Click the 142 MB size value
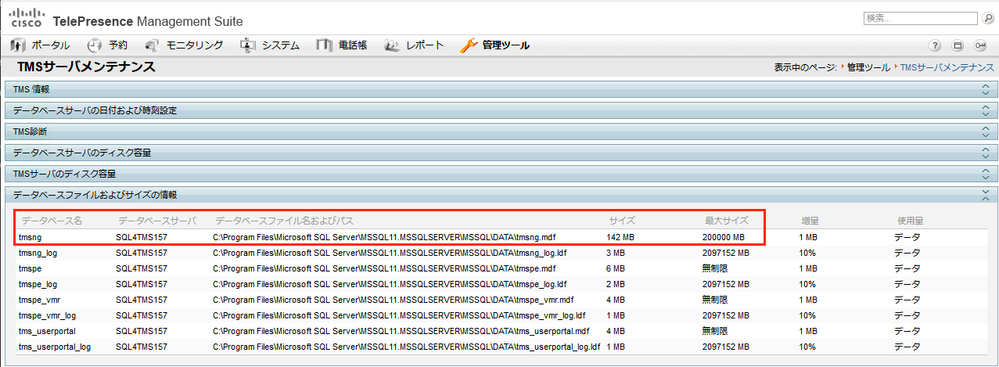The image size is (999, 367). pyautogui.click(x=621, y=238)
